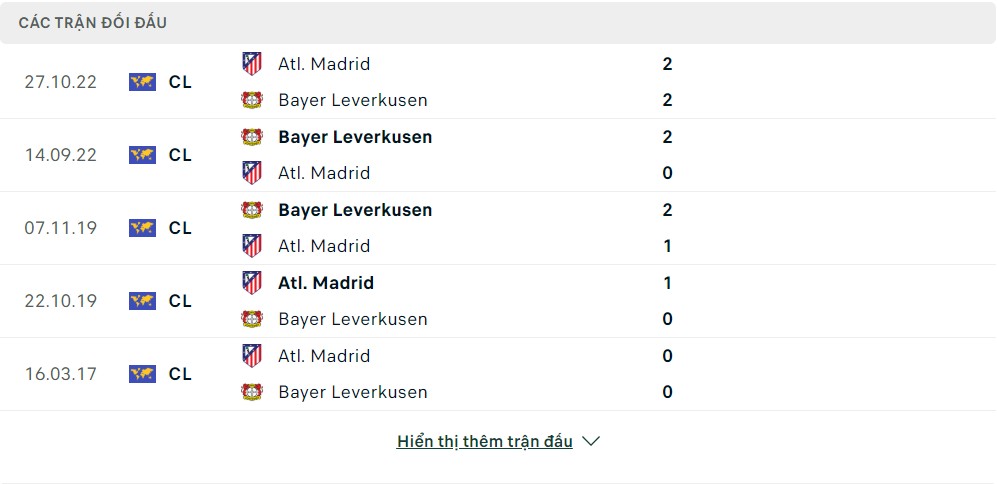Open the 16.03.17 match date row

pos(498,374)
